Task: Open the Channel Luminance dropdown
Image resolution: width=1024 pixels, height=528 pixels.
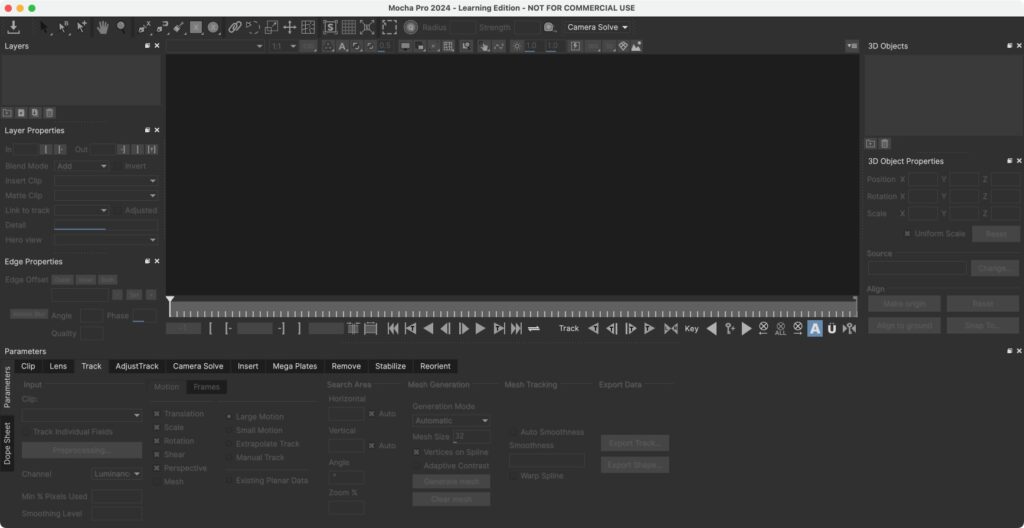Action: click(117, 474)
